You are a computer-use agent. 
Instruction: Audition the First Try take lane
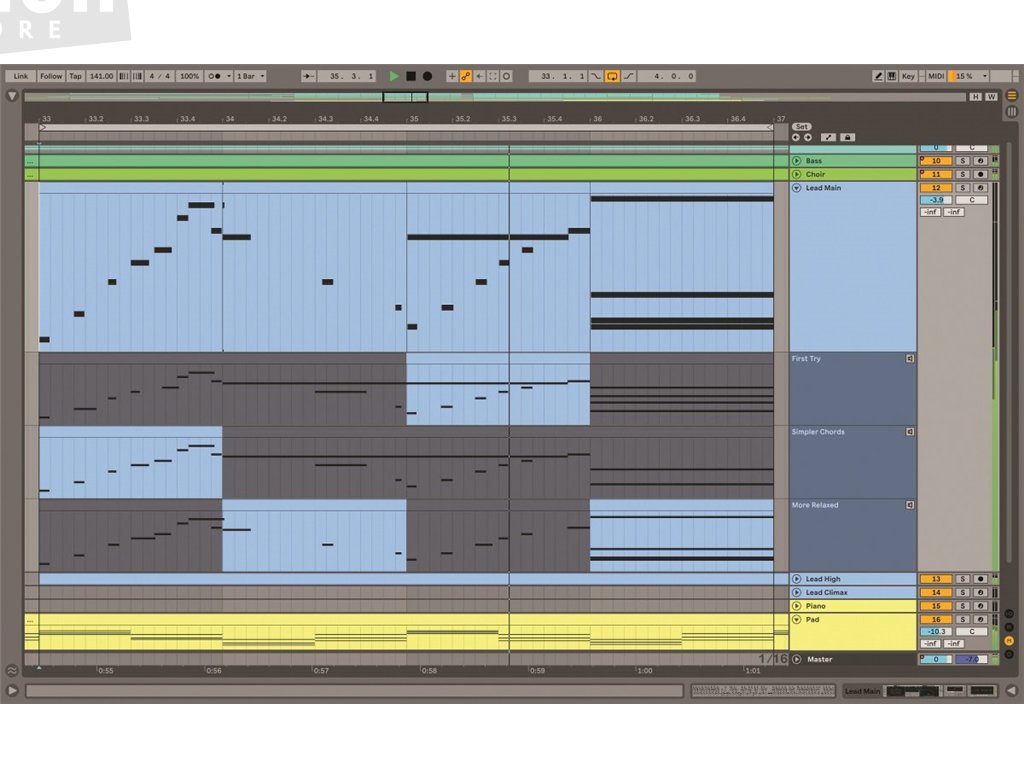tap(910, 359)
